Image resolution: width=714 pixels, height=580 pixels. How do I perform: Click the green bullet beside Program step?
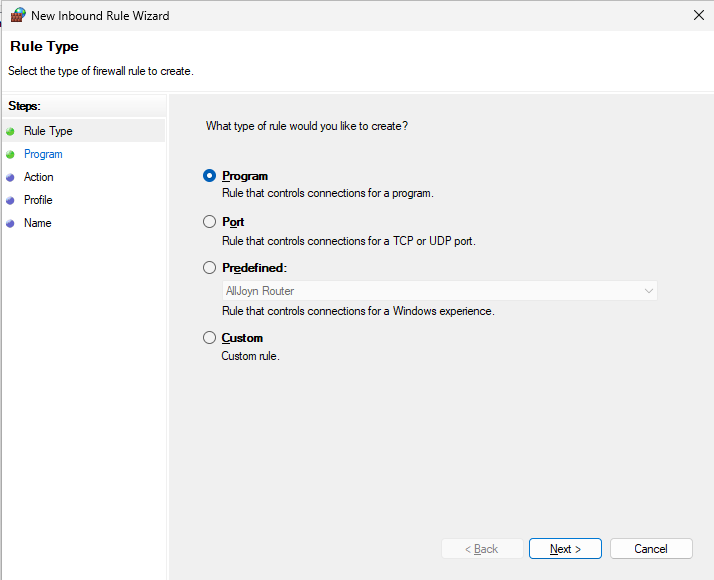(10, 154)
